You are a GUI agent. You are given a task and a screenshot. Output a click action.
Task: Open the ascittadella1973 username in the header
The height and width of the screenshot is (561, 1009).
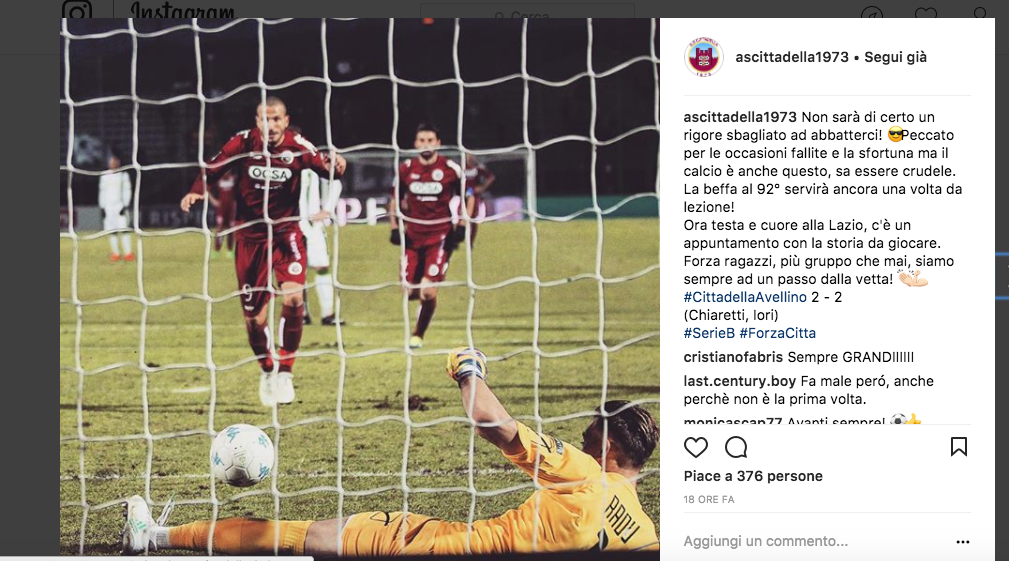[791, 57]
